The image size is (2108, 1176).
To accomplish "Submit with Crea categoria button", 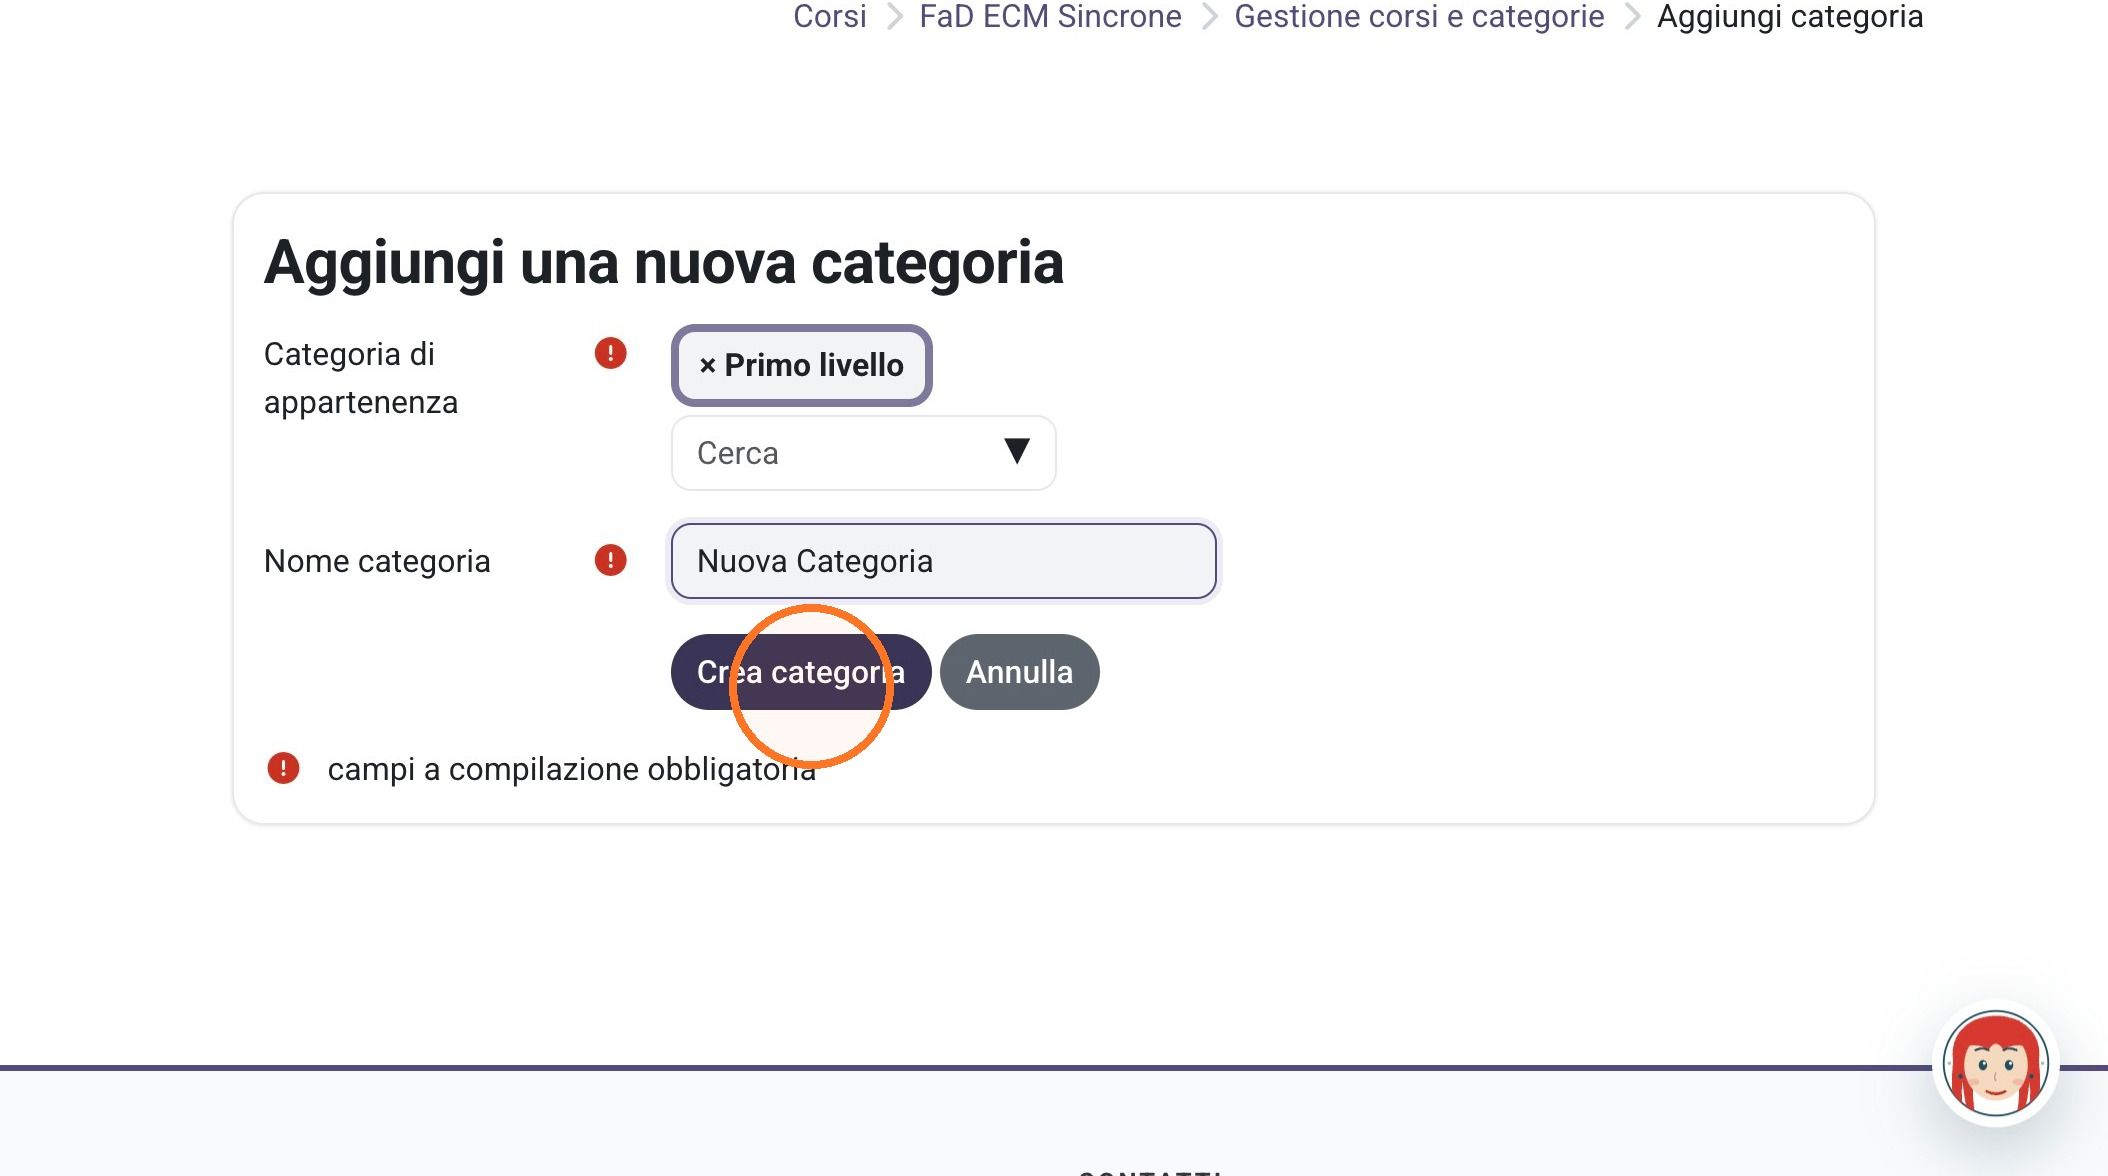I will pyautogui.click(x=801, y=672).
